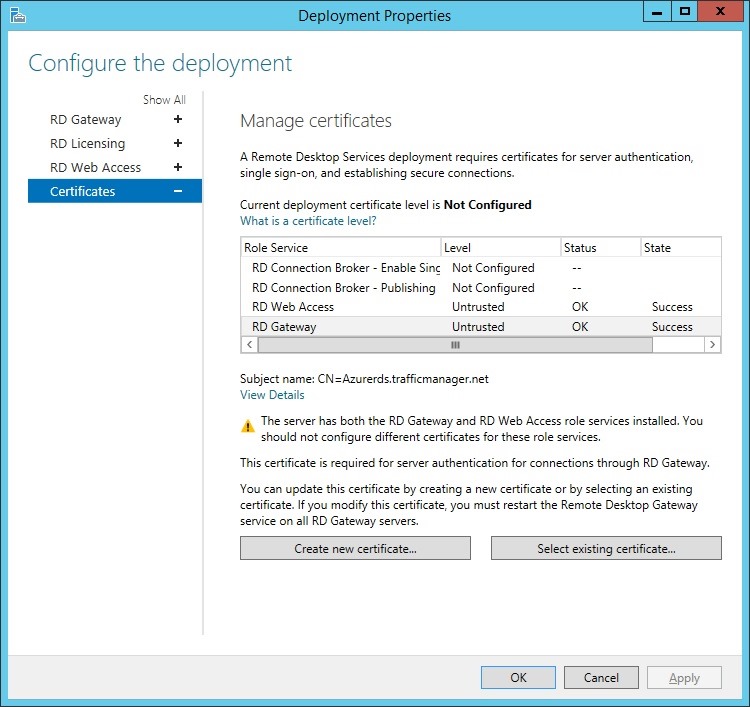This screenshot has height=707, width=750.
Task: Expand the RD Licensing section plus sign
Action: point(178,143)
